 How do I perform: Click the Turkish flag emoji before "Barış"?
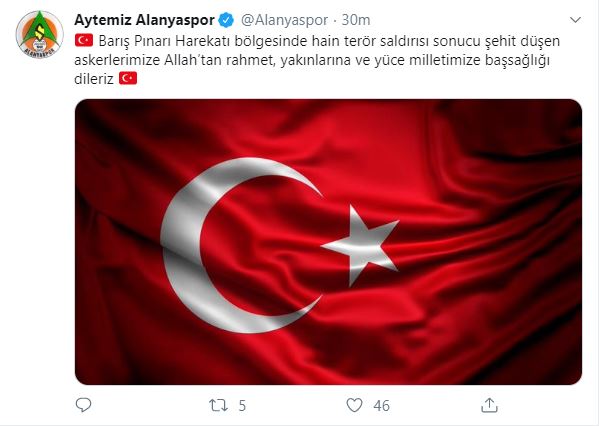click(84, 40)
